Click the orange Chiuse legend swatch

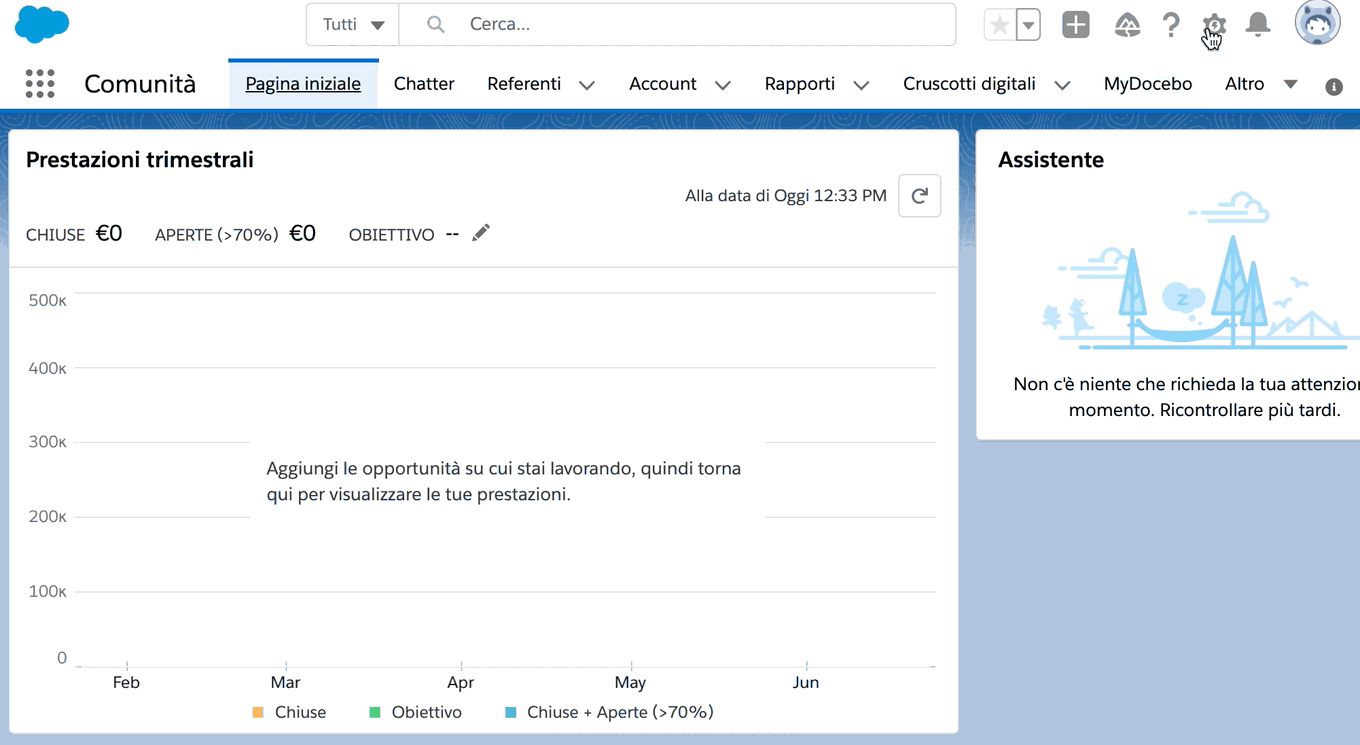pyautogui.click(x=258, y=713)
